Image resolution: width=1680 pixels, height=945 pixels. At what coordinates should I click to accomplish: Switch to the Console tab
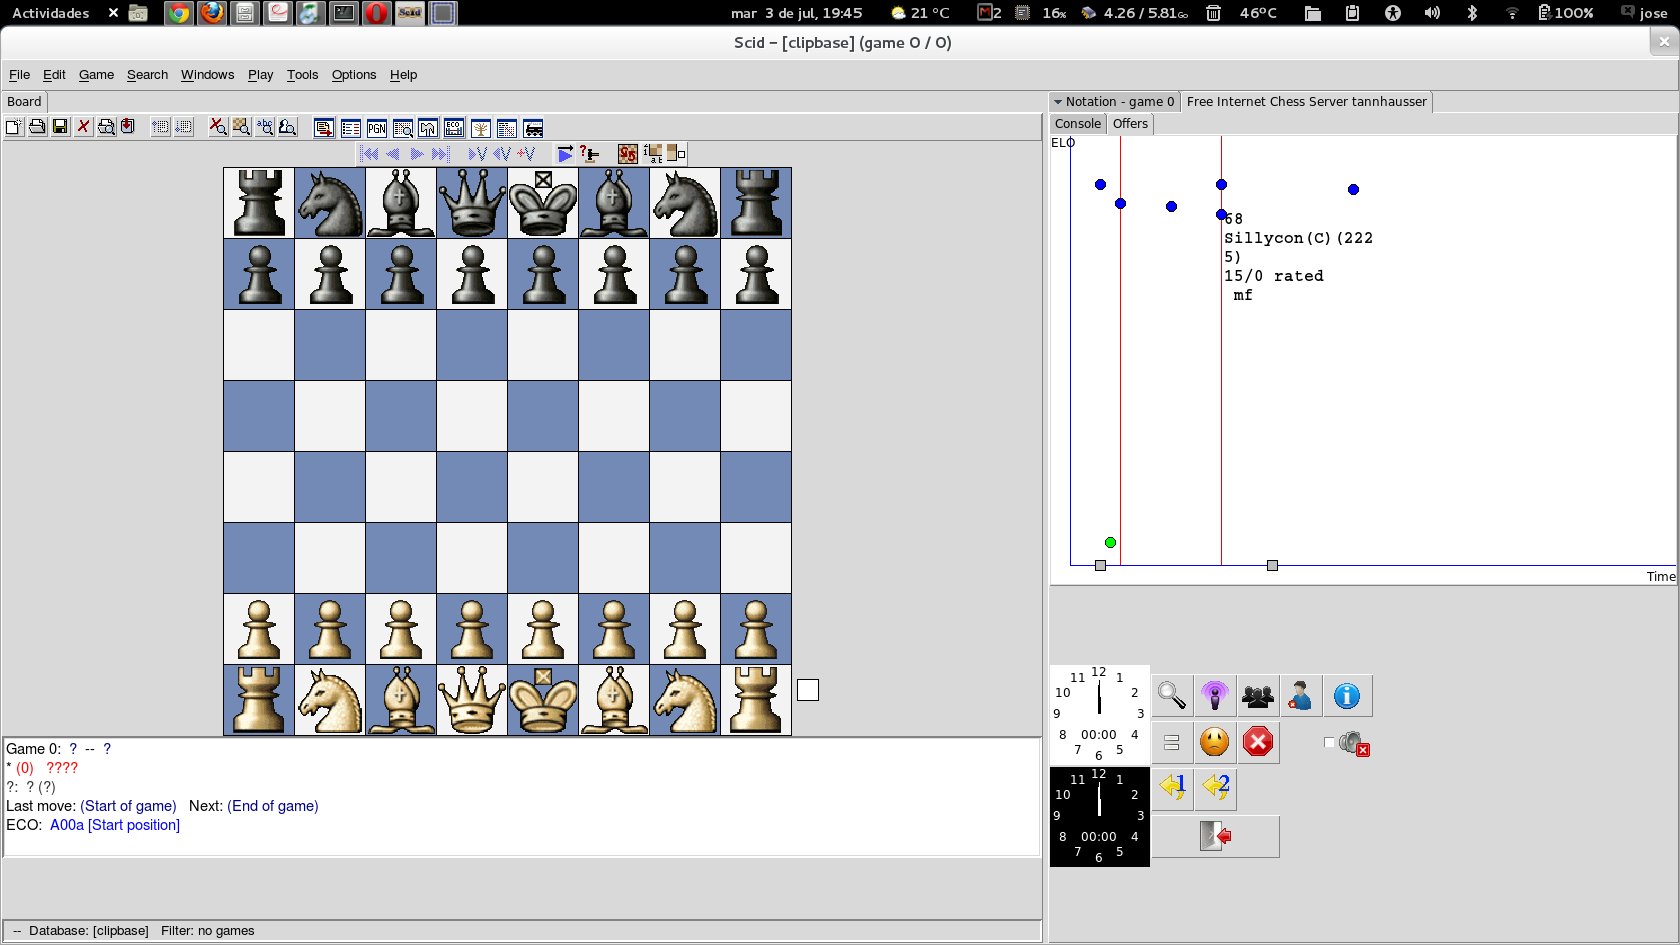(x=1077, y=124)
